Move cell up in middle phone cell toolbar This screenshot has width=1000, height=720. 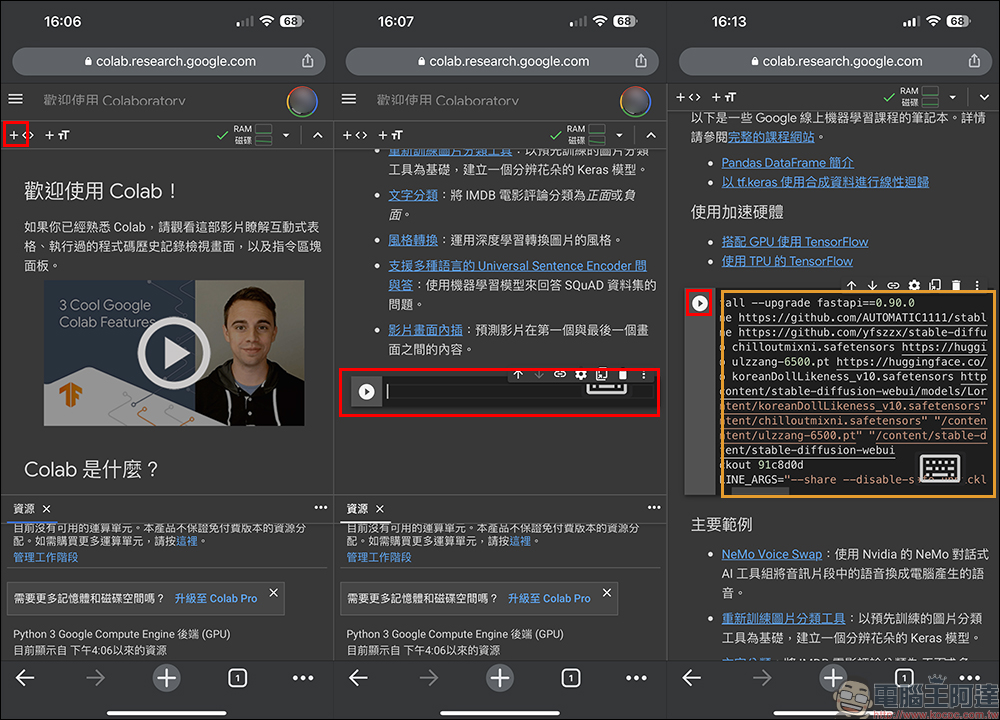pos(518,374)
